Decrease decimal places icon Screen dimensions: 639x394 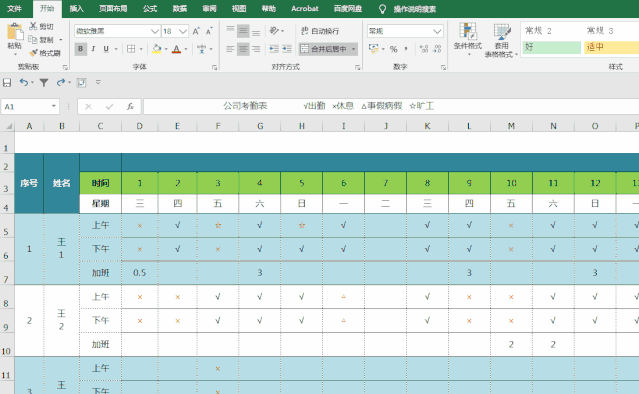[x=437, y=49]
